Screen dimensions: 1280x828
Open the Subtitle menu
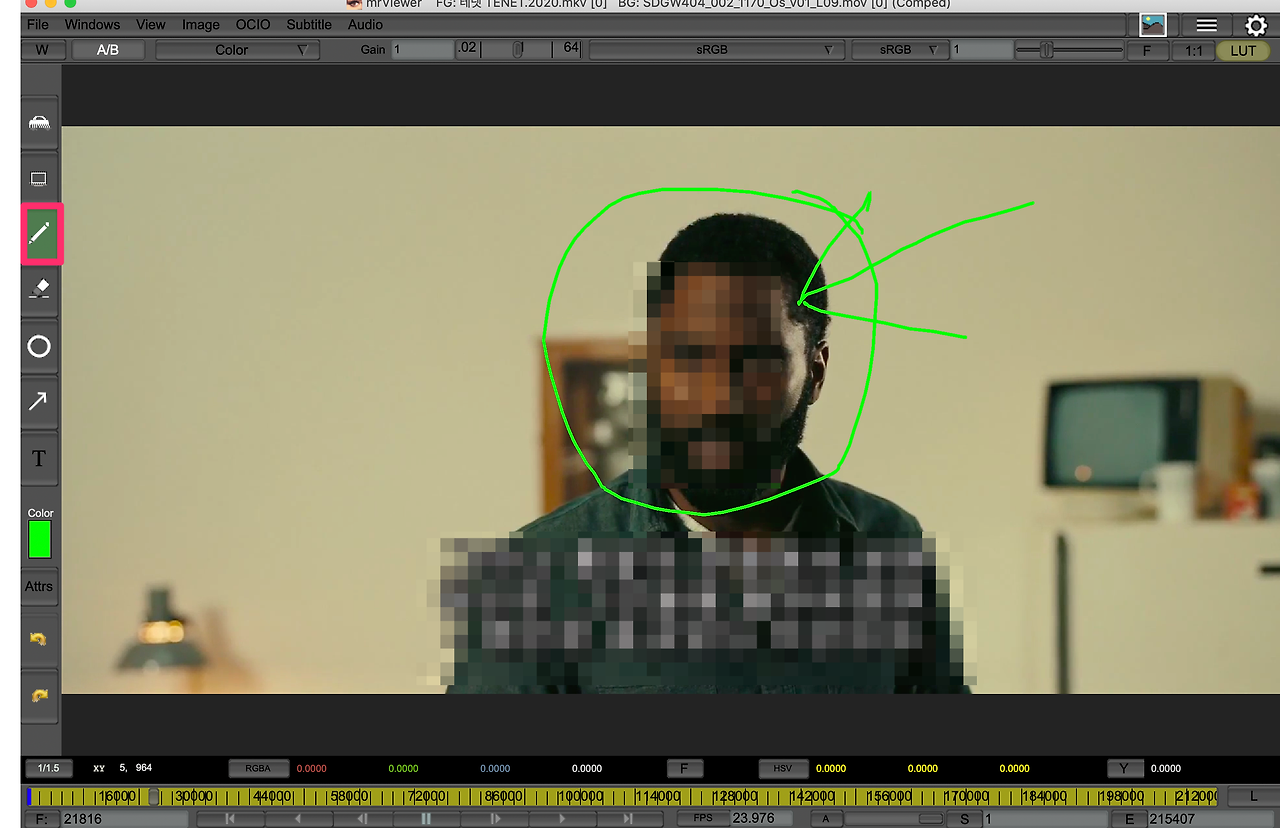click(309, 24)
